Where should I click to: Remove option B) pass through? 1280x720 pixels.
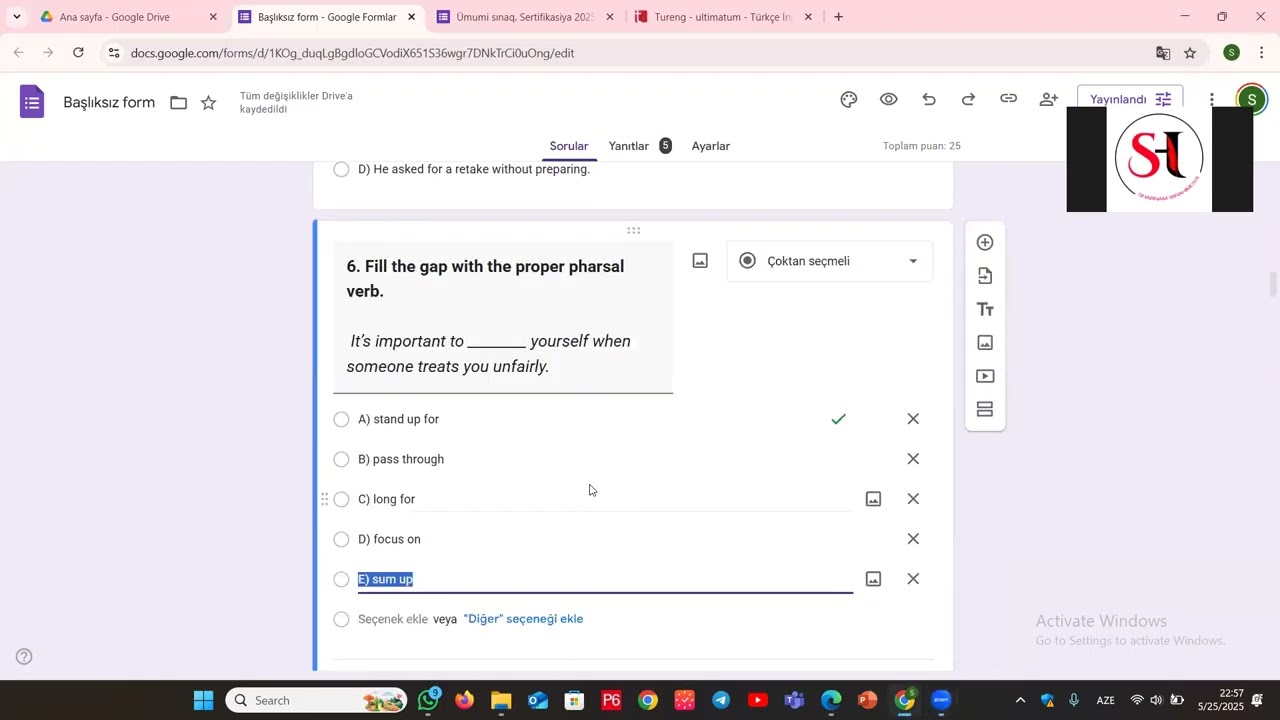coord(913,459)
